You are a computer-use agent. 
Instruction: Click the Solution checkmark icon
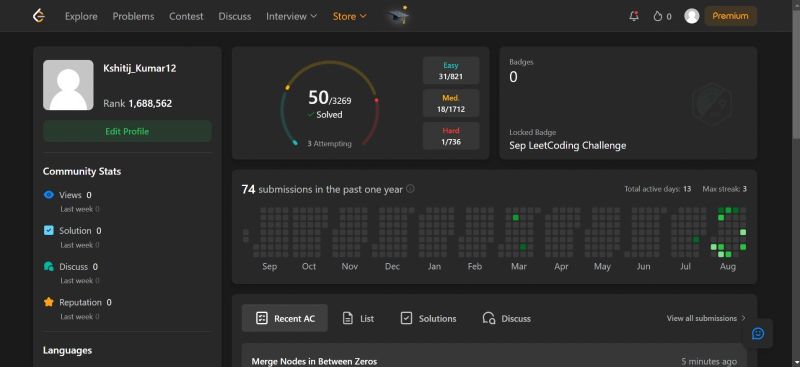tap(48, 231)
